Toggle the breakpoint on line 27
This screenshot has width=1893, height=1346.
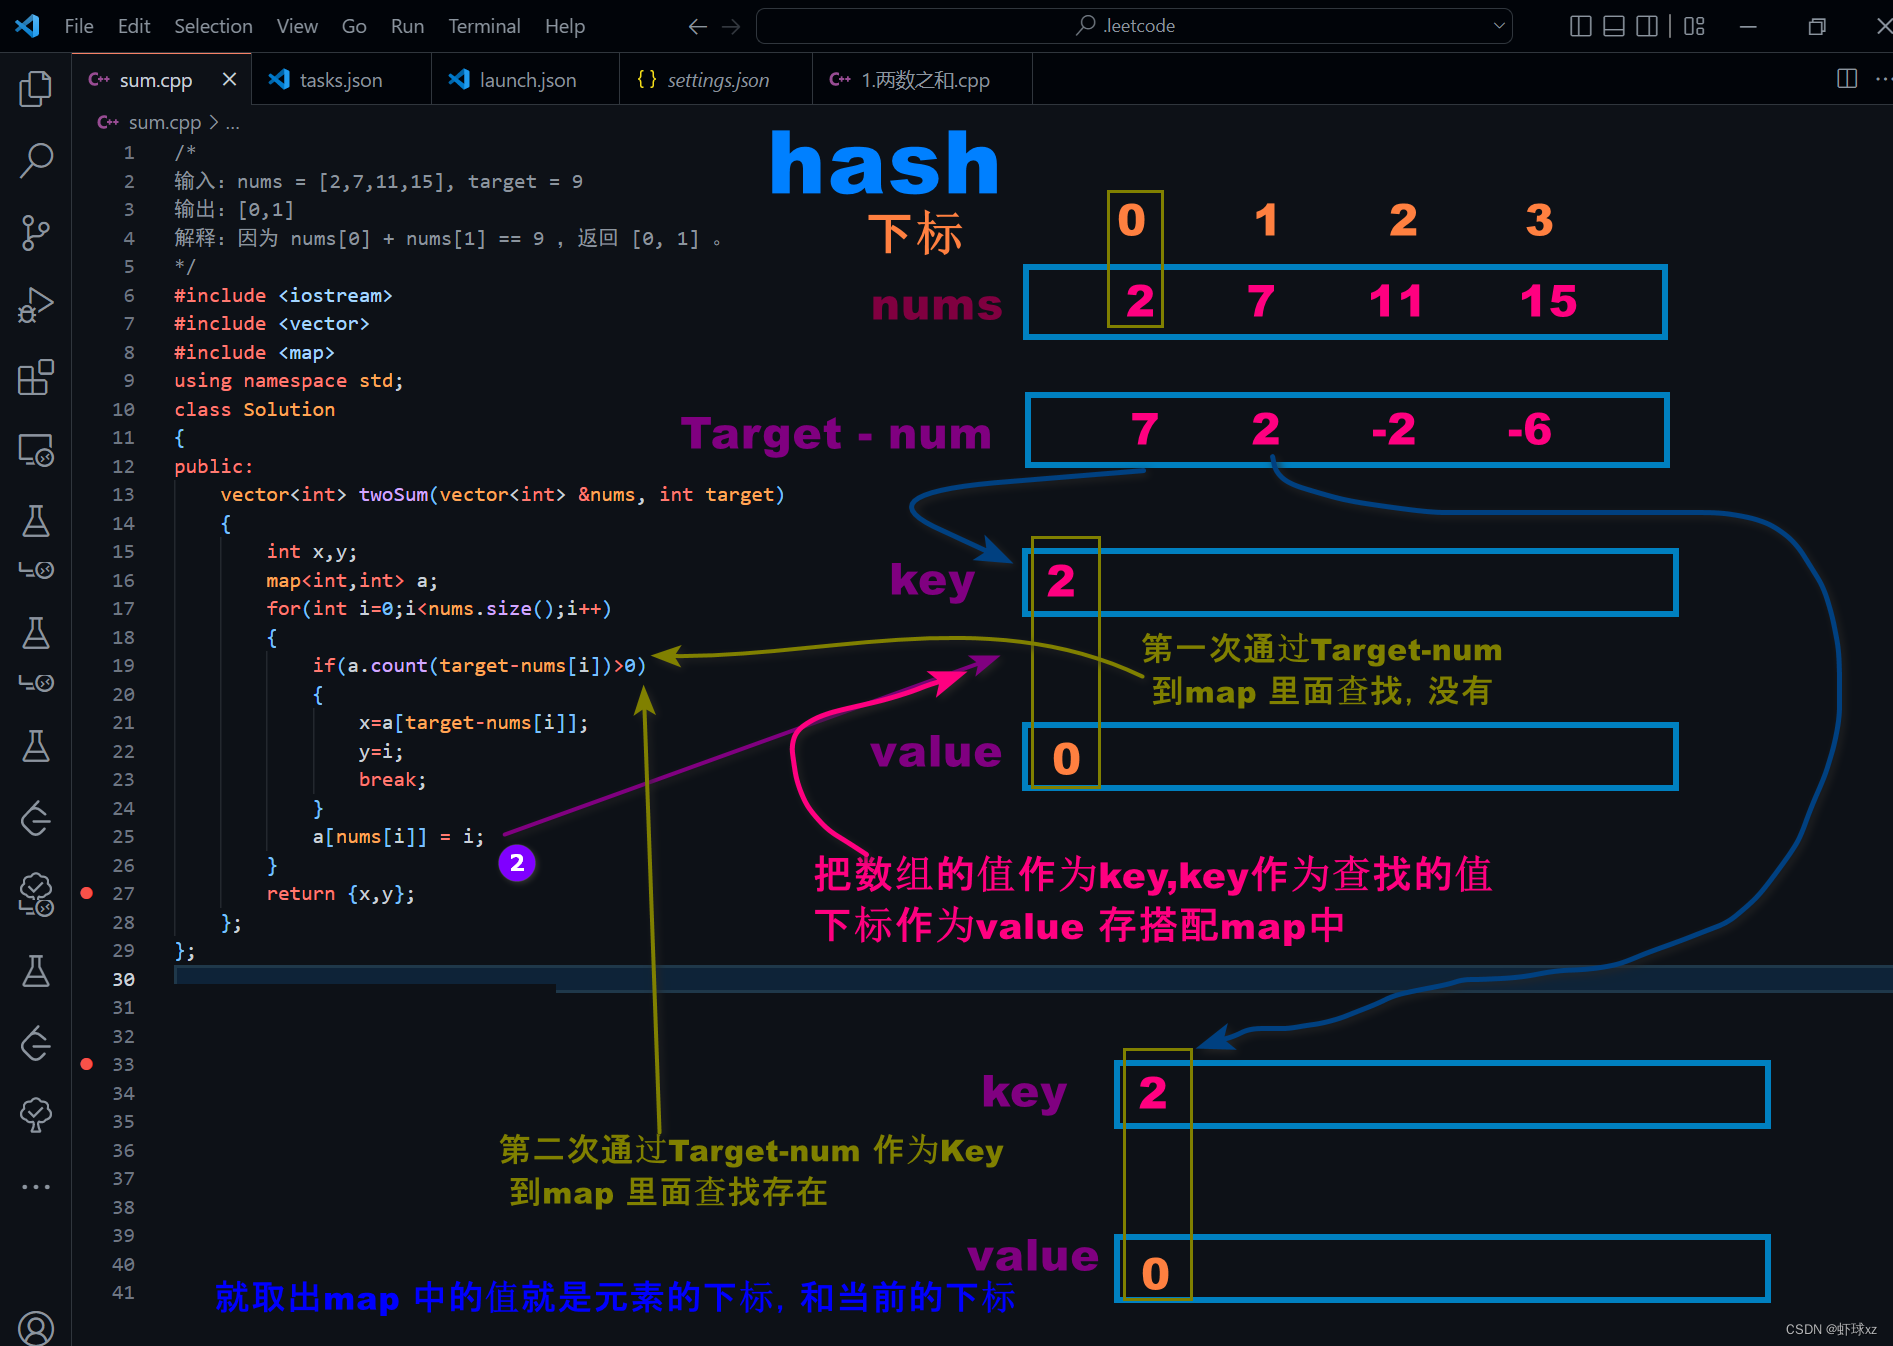click(x=87, y=893)
